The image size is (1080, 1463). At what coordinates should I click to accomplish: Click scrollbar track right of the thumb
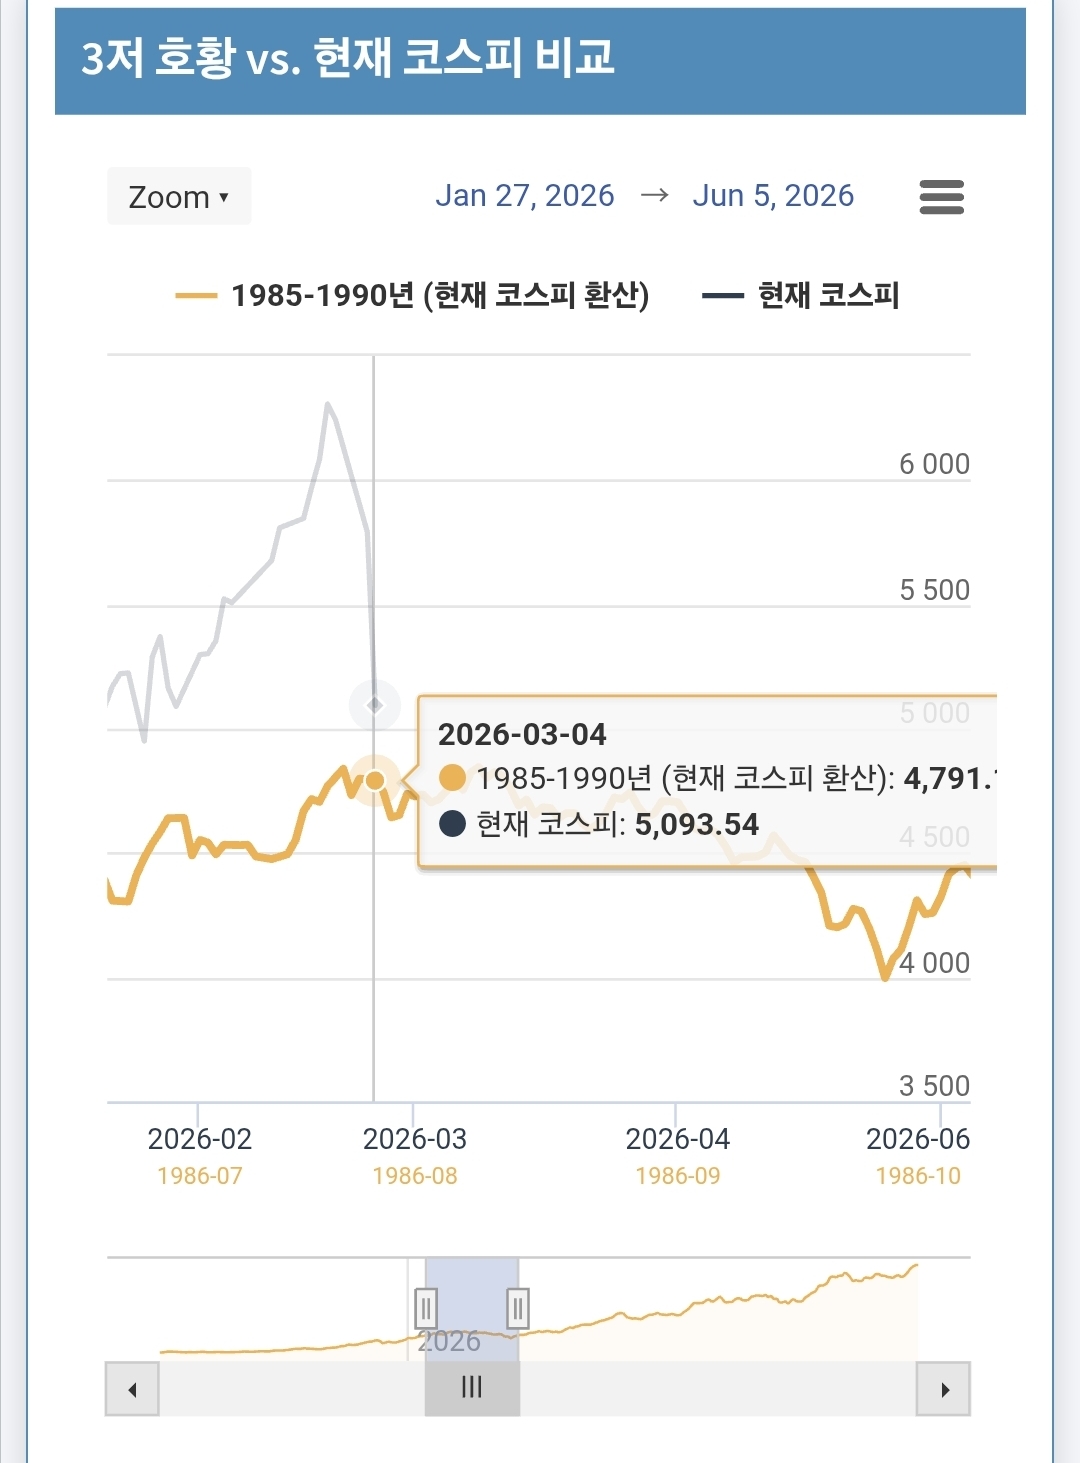coord(716,1389)
